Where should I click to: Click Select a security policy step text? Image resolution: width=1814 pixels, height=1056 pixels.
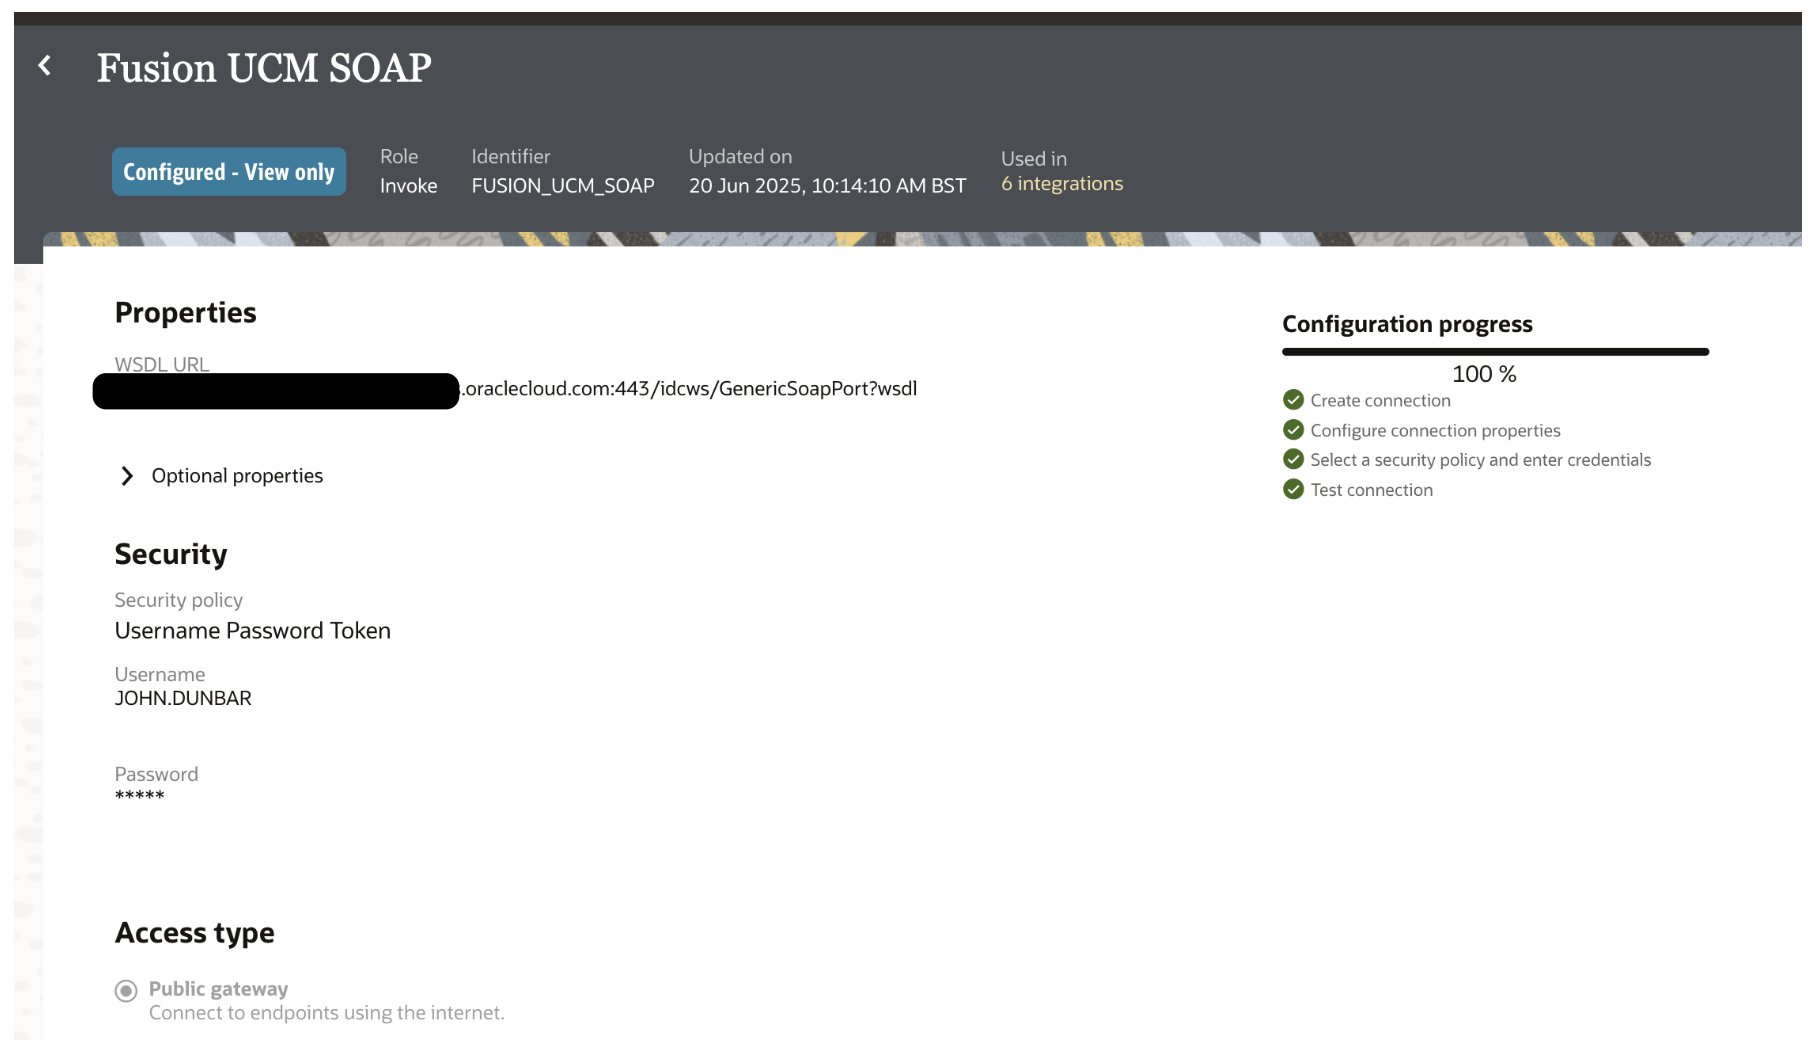(1480, 460)
